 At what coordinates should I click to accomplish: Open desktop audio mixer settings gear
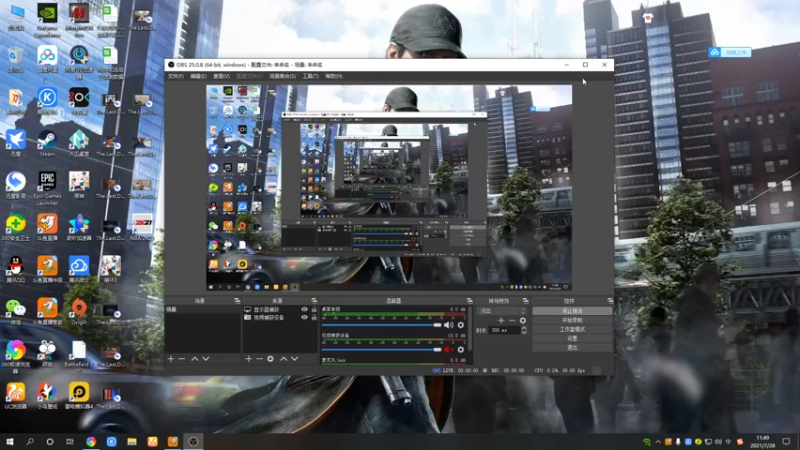tap(461, 325)
